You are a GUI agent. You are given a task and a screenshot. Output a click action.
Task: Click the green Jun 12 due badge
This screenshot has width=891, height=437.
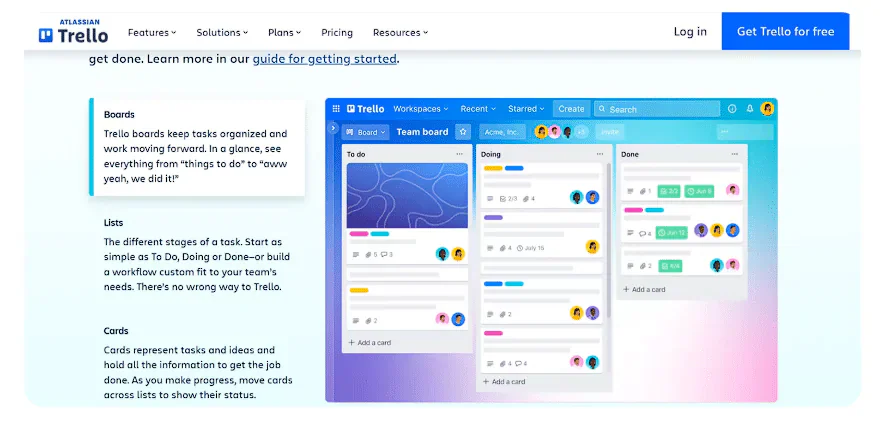tap(672, 232)
